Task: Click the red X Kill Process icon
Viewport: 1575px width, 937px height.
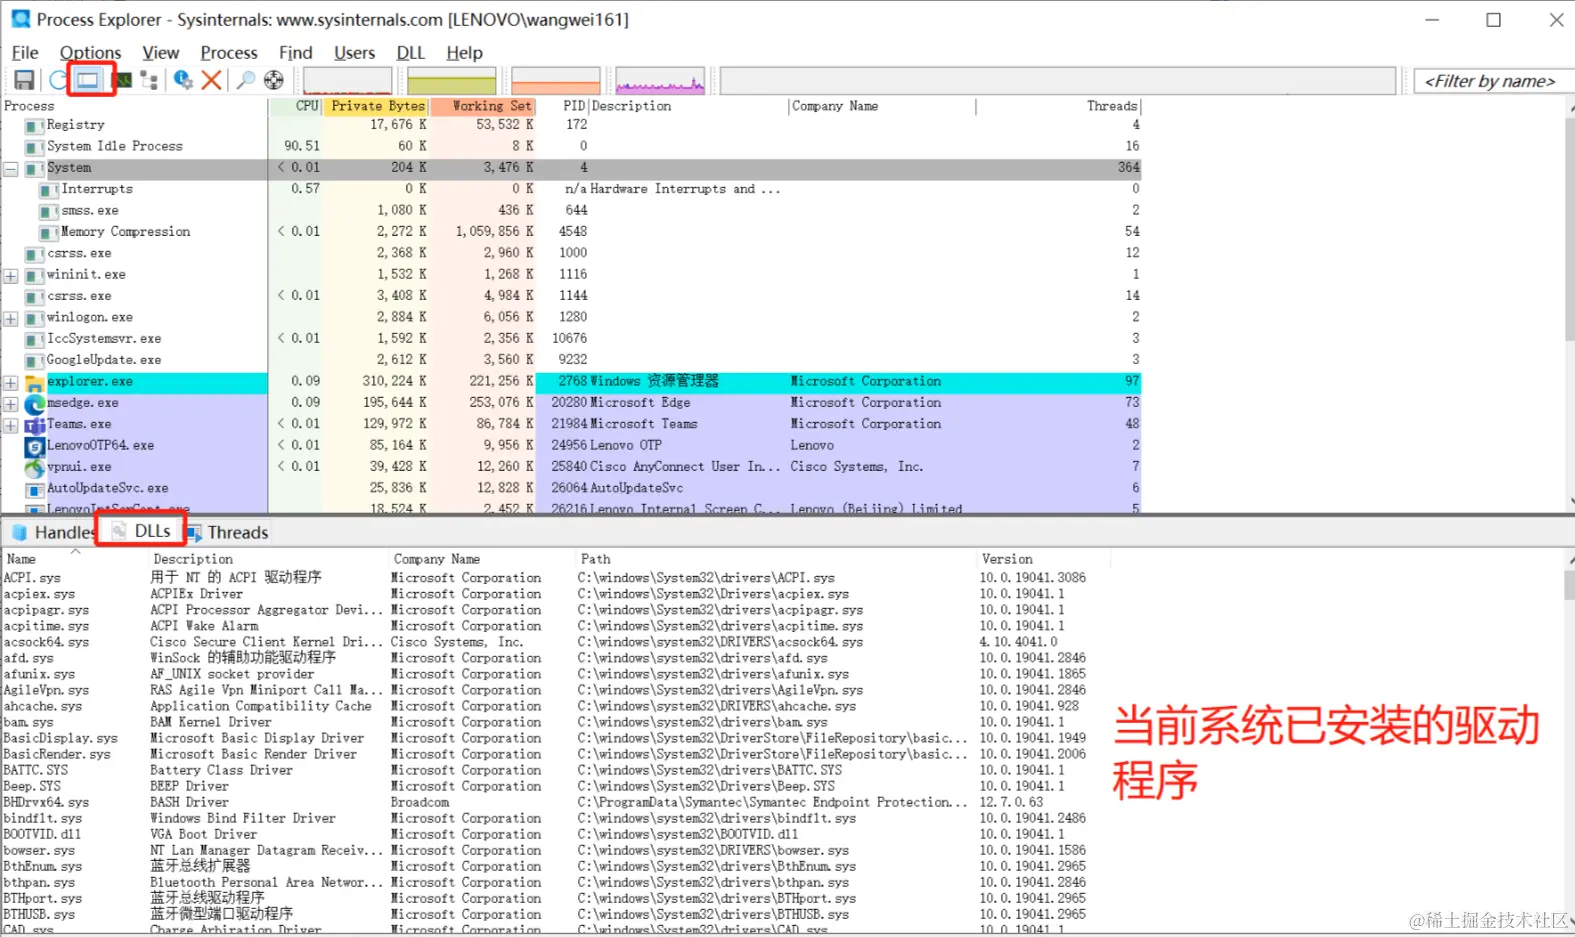Action: (211, 80)
